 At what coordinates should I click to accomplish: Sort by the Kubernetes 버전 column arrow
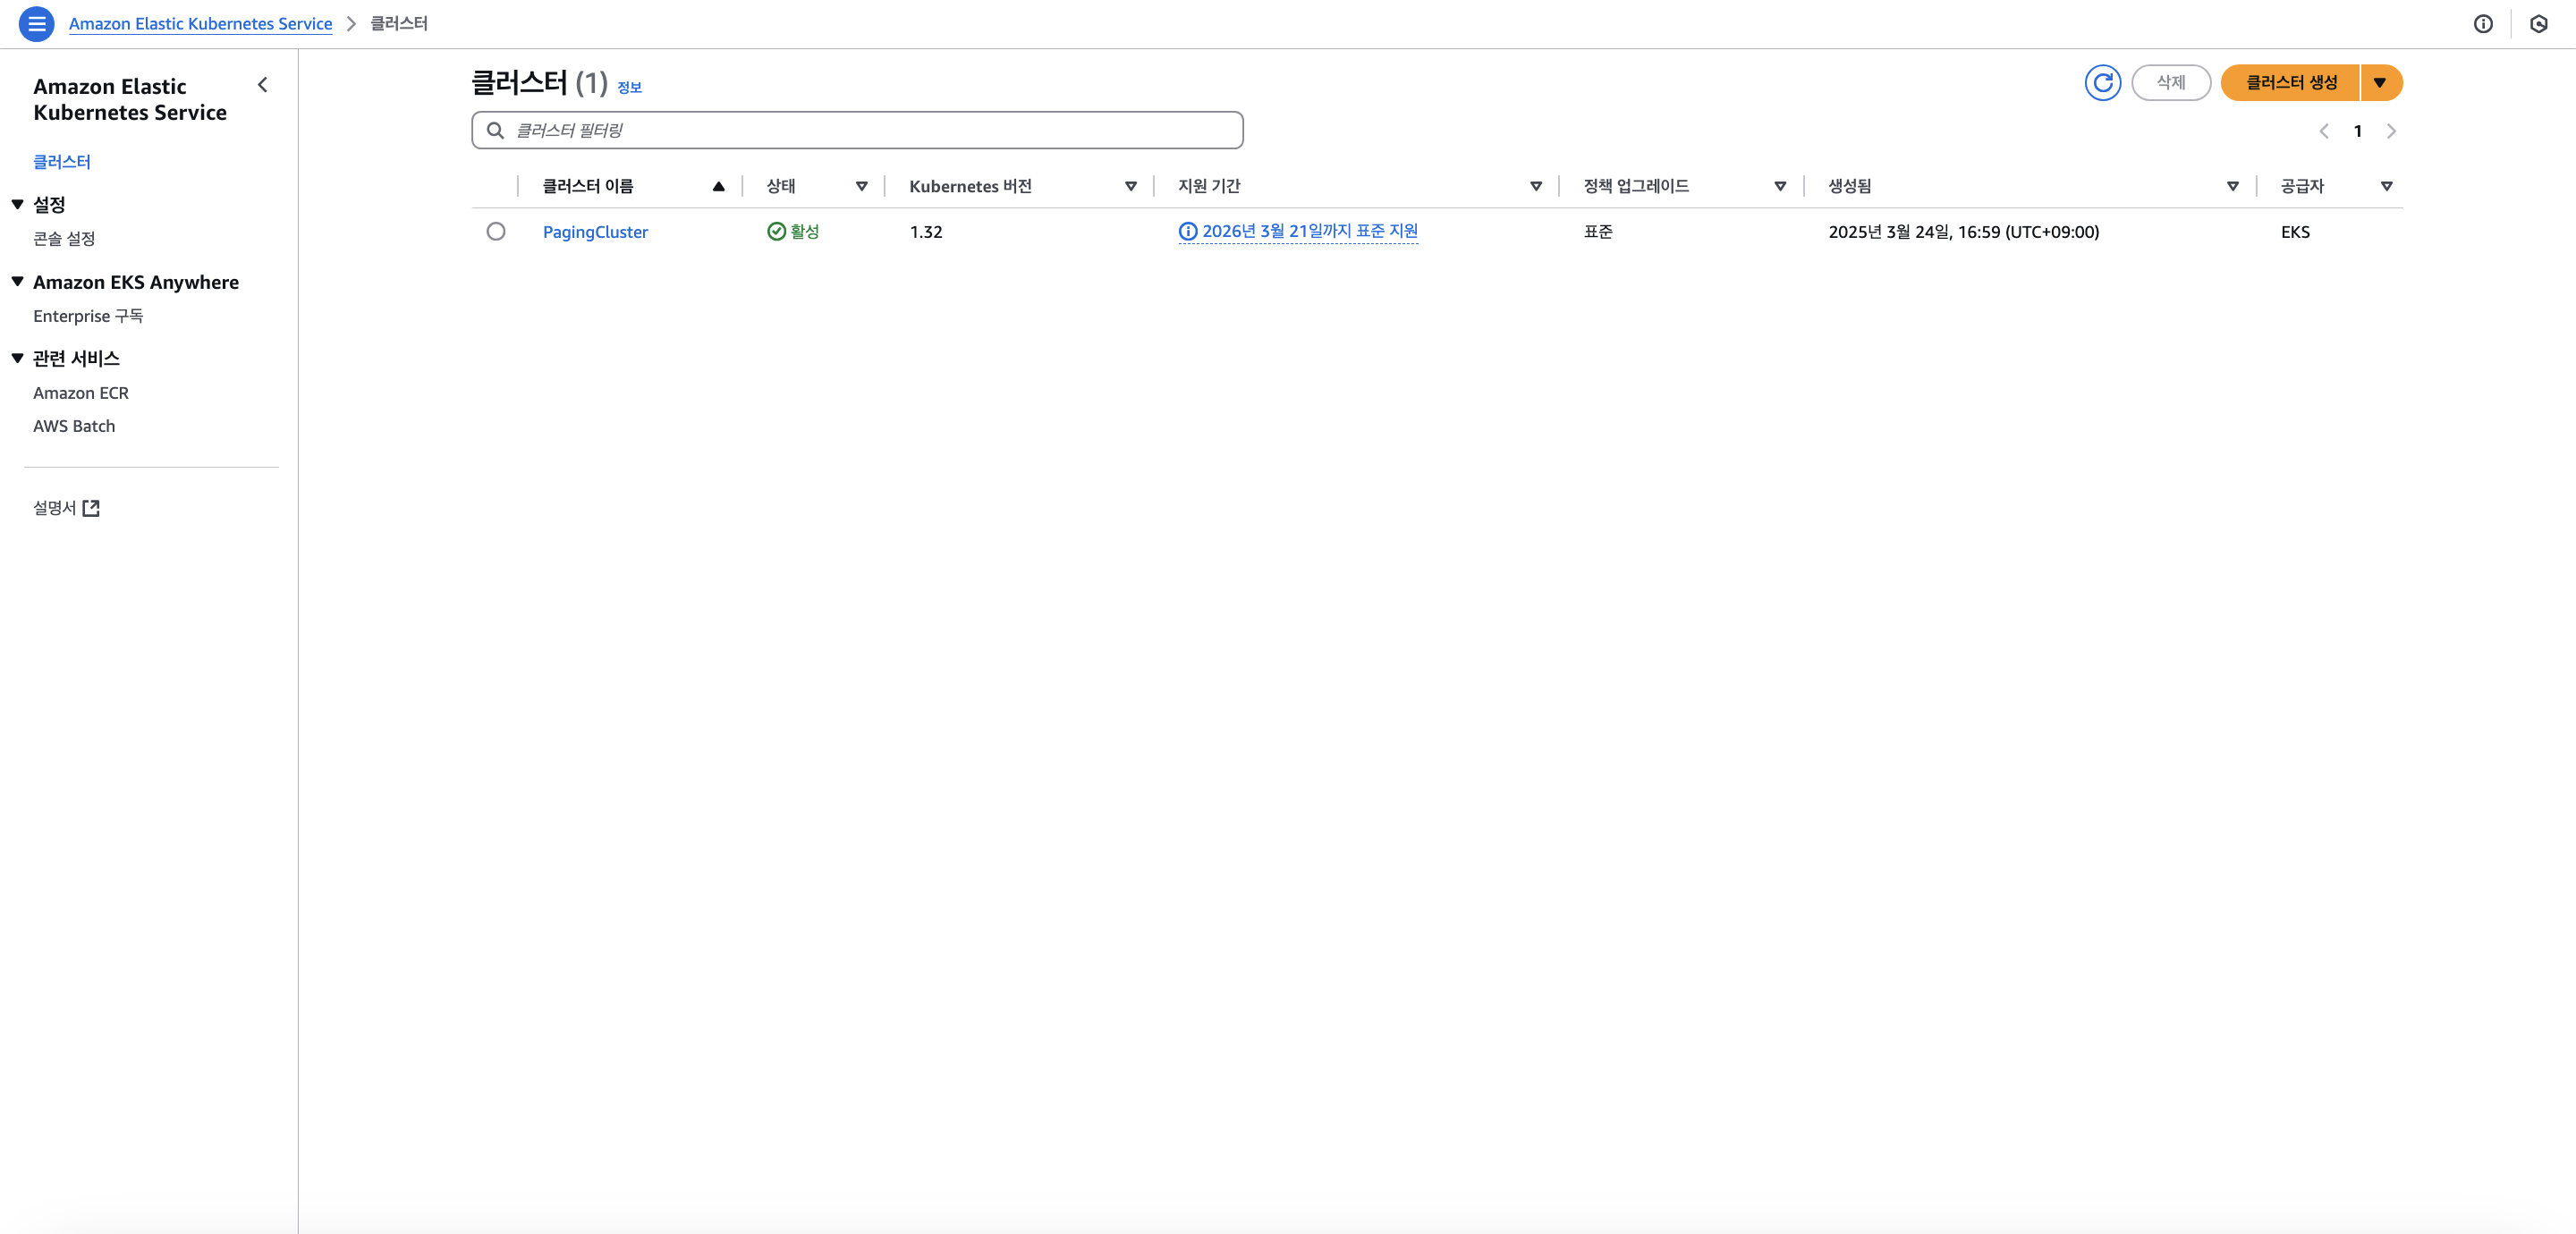[1130, 186]
